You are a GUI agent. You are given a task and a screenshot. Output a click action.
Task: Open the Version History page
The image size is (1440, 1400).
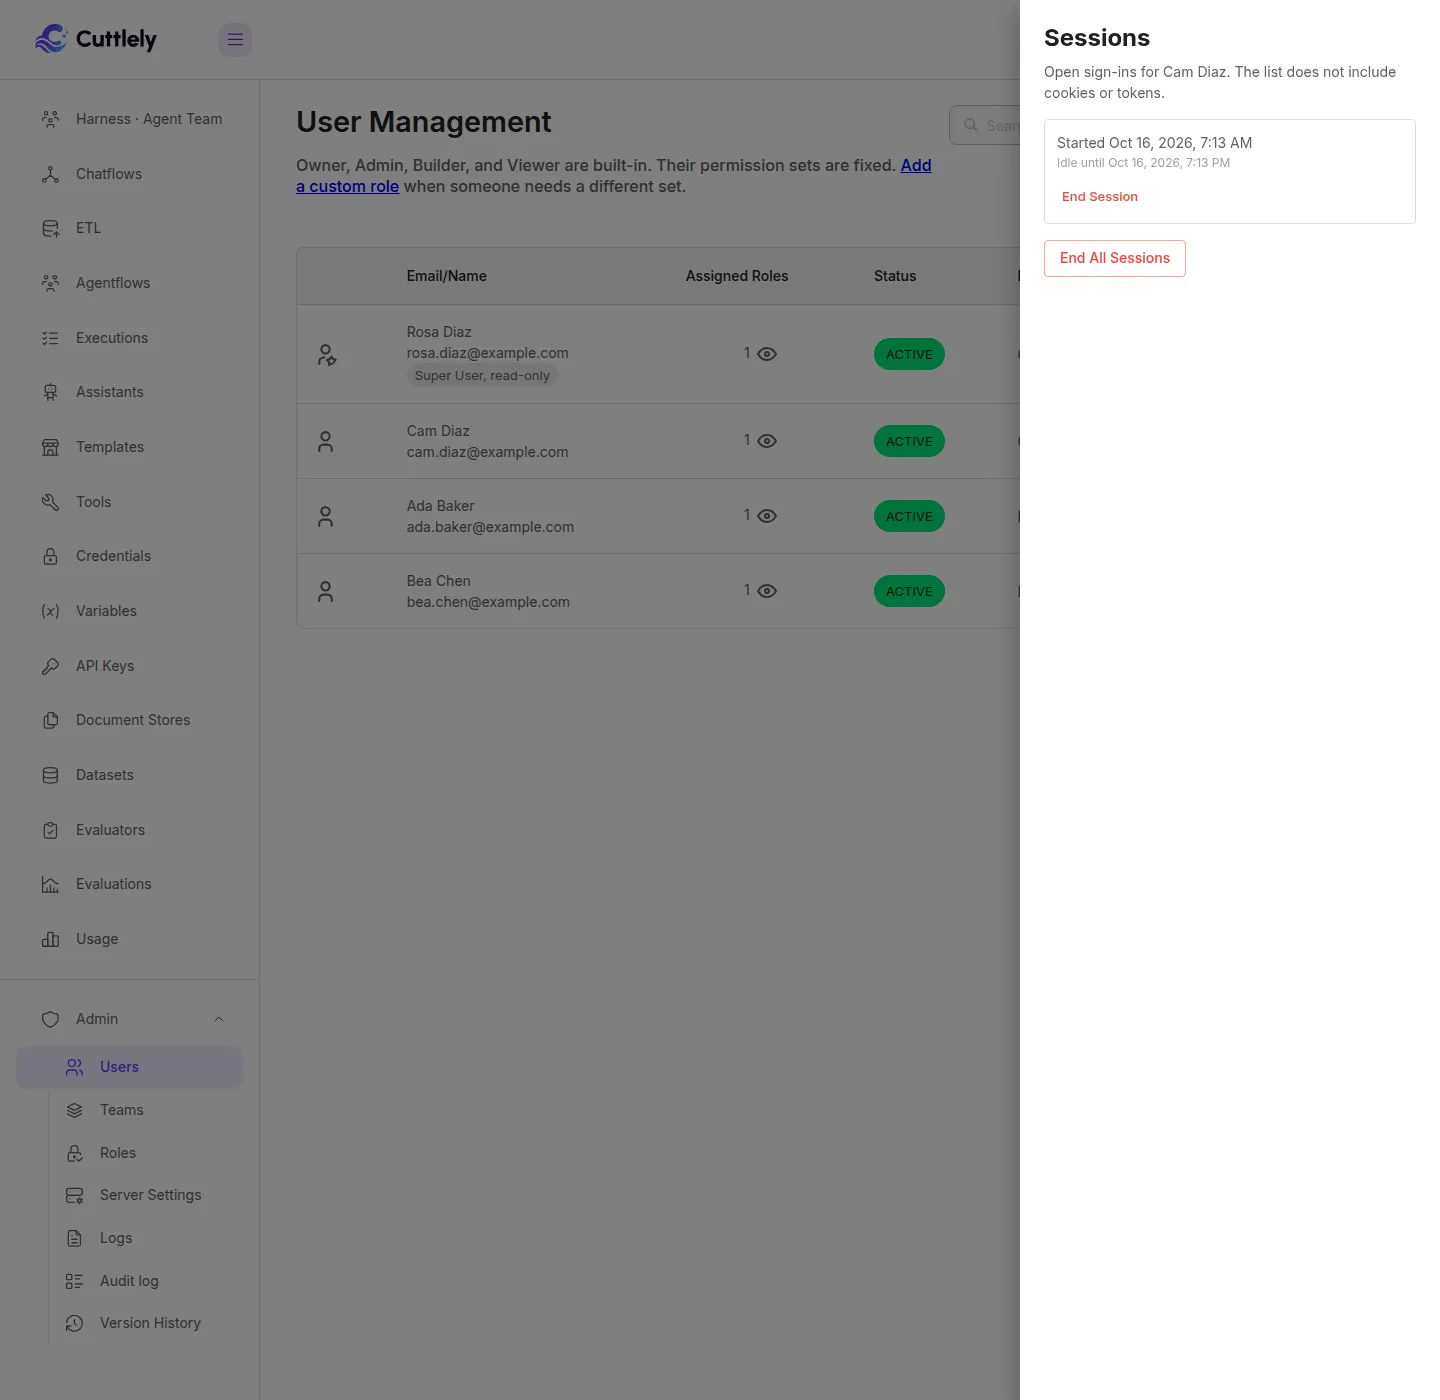[x=130, y=1323]
